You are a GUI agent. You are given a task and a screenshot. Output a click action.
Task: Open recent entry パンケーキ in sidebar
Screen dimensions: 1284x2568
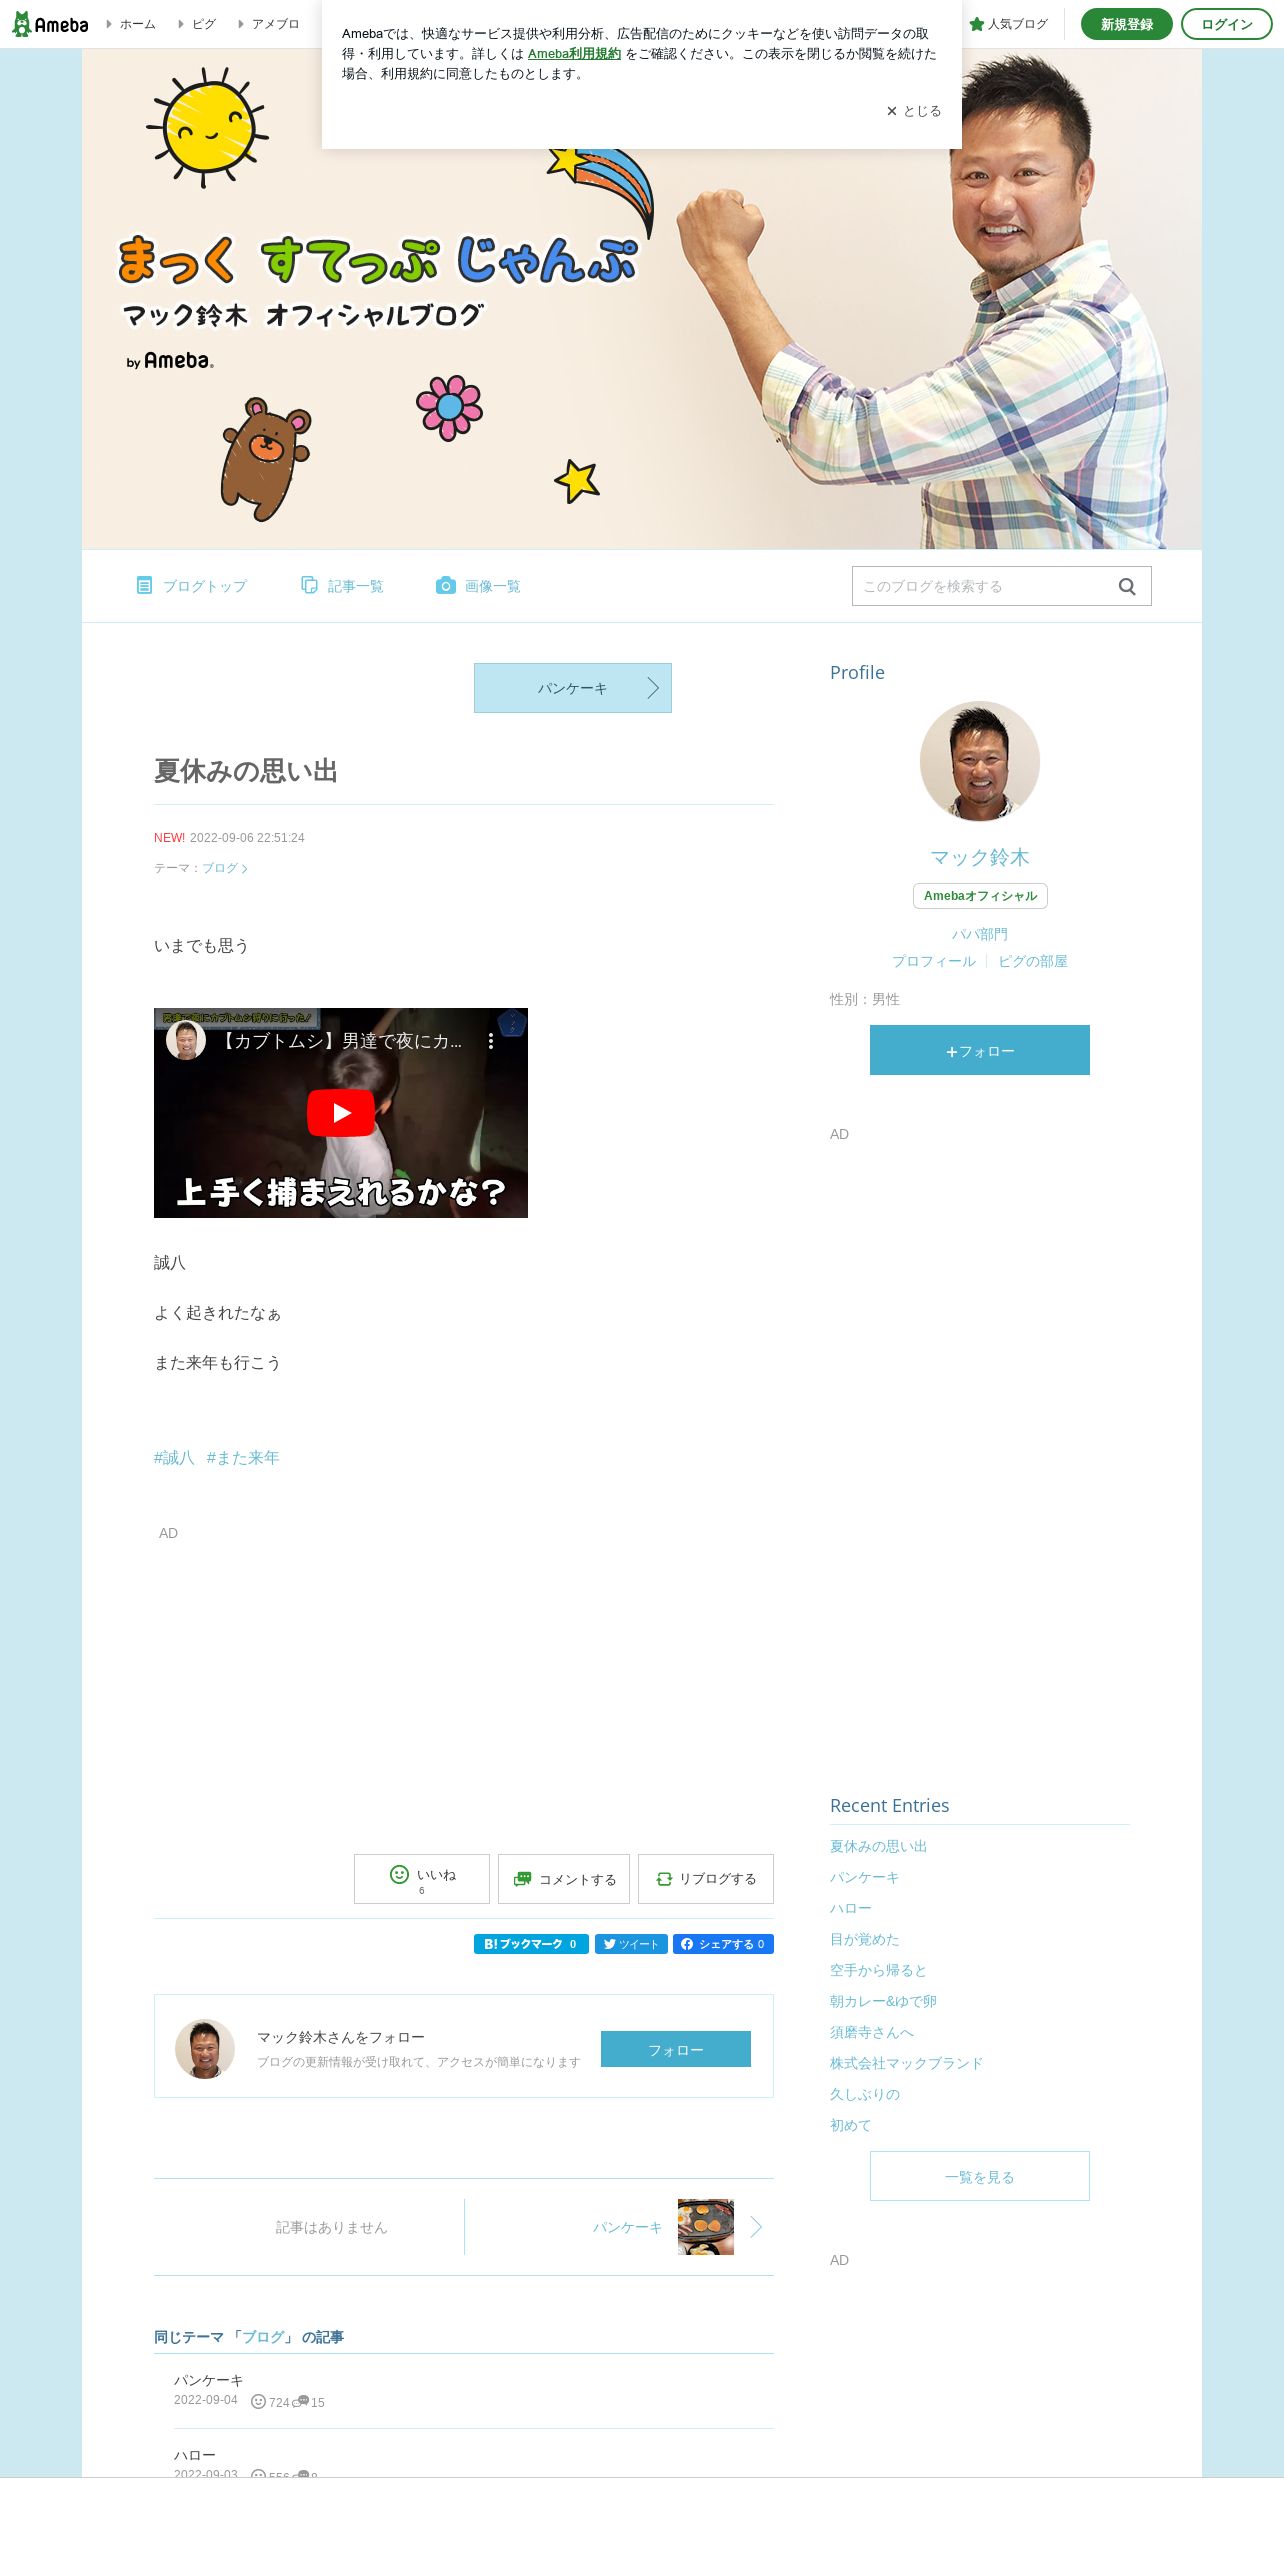(865, 1877)
